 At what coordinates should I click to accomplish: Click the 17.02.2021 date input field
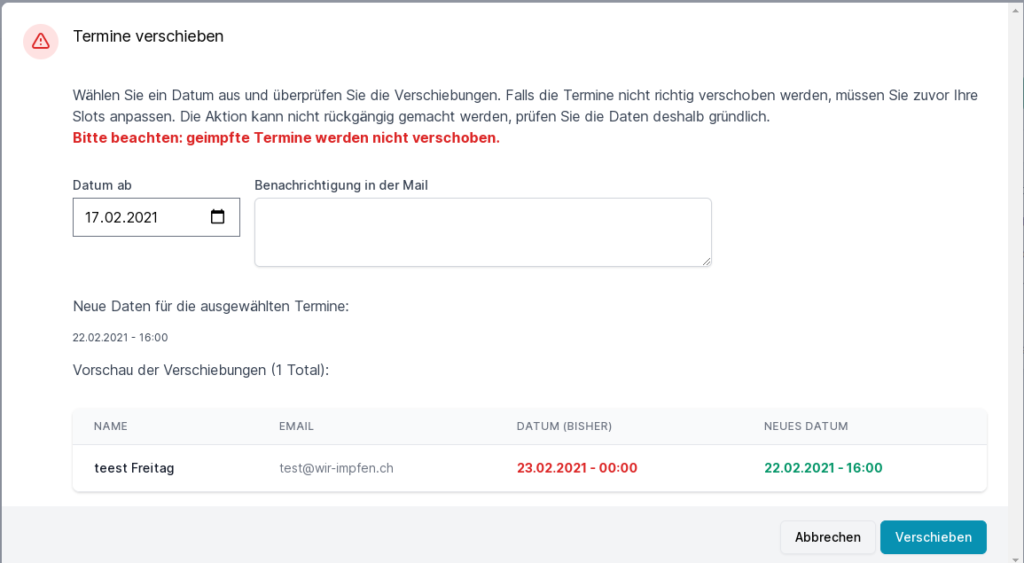[x=140, y=217]
